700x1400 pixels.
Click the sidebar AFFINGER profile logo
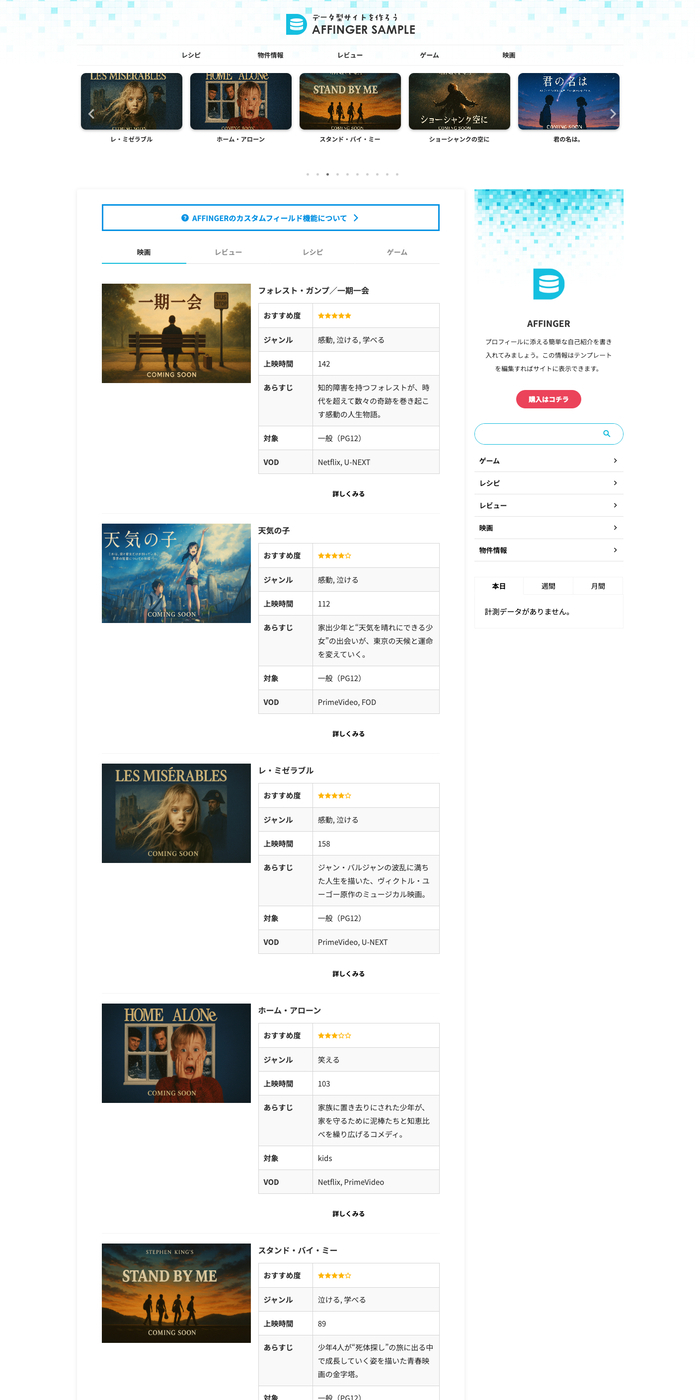[548, 284]
